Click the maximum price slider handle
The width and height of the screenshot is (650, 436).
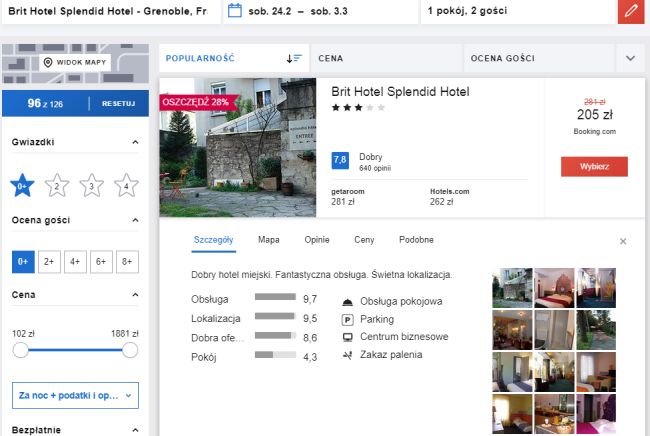click(129, 350)
